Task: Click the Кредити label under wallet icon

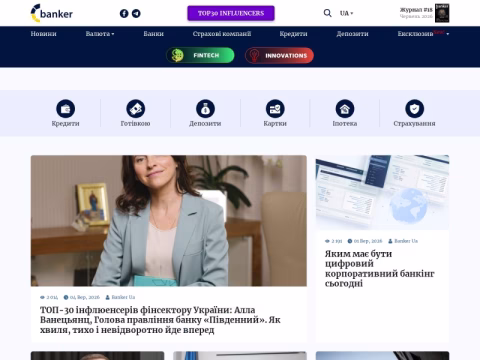Action: pyautogui.click(x=66, y=123)
